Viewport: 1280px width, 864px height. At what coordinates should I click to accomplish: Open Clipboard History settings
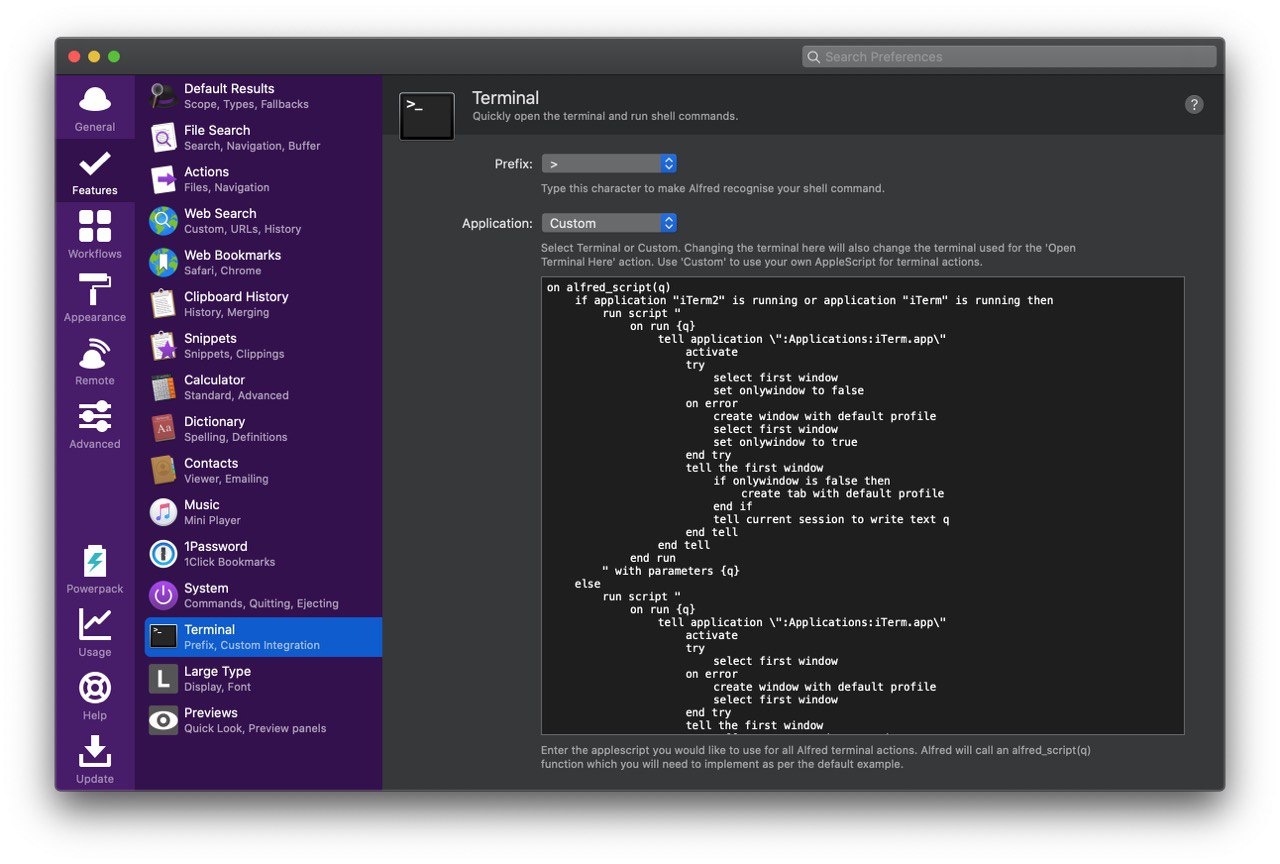click(x=263, y=304)
